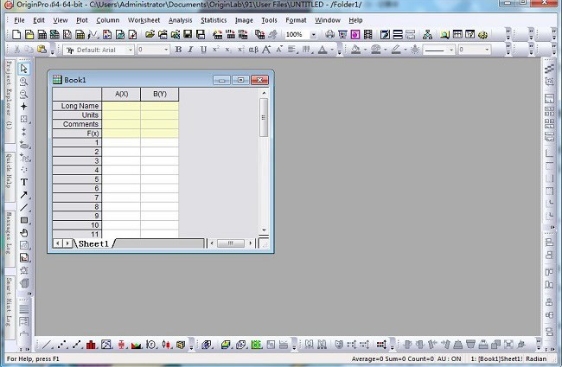Screen dimensions: 562x367
Task: Click the A(X) column header
Action: [x=122, y=94]
